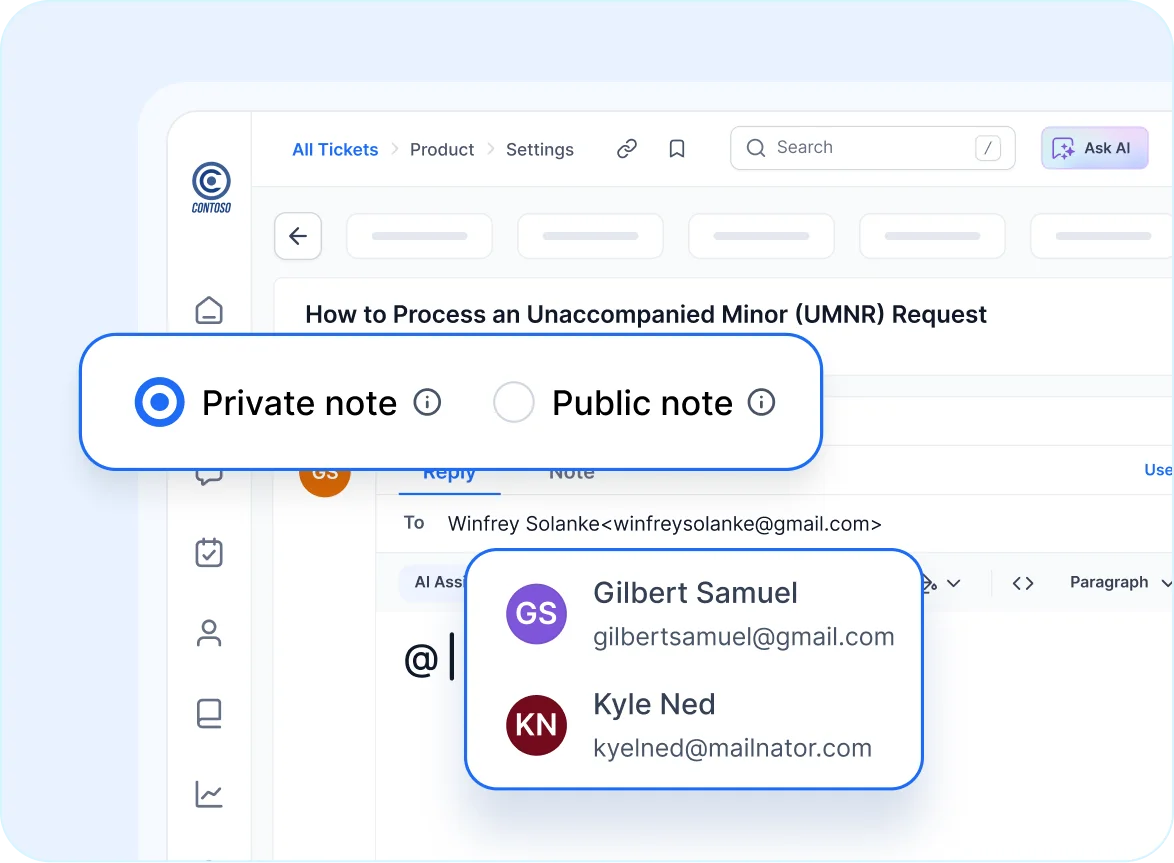
Task: Click the Ask AI button
Action: 1094,147
